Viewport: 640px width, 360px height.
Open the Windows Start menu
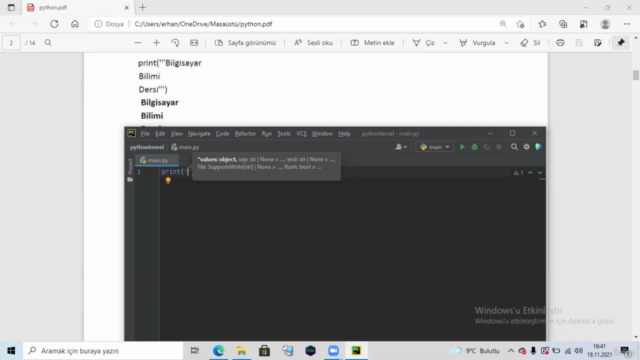pos(11,351)
